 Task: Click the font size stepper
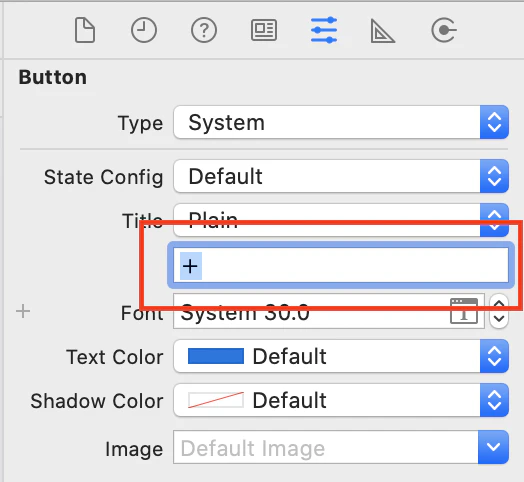pos(499,311)
